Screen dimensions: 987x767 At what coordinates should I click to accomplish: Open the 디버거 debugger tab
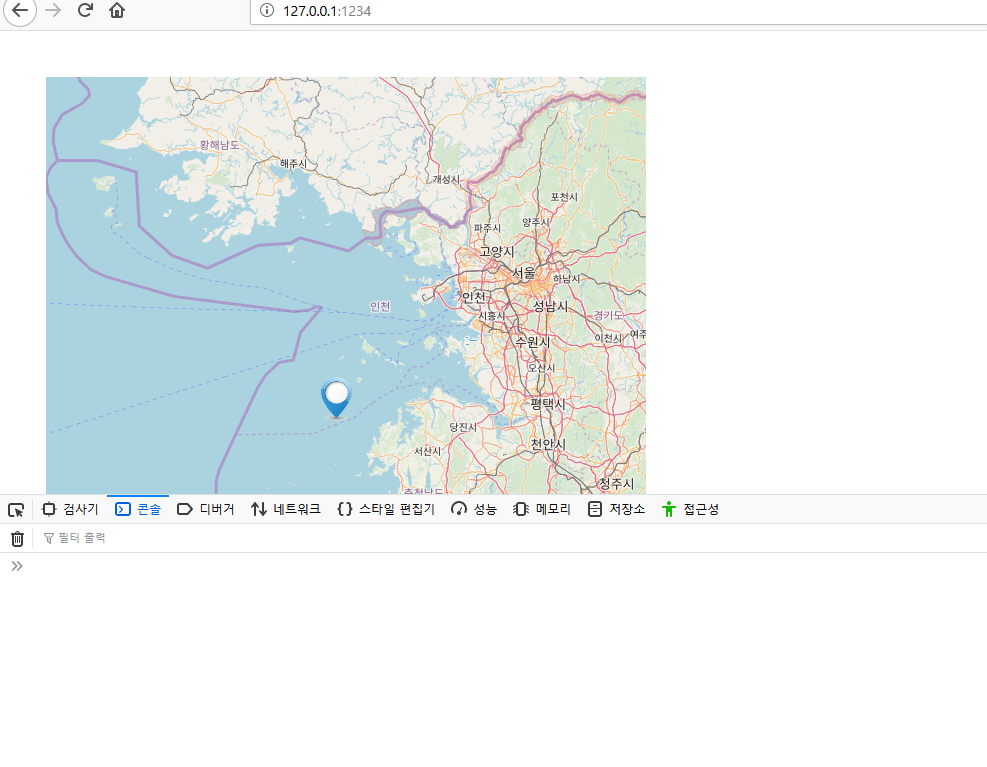[206, 509]
